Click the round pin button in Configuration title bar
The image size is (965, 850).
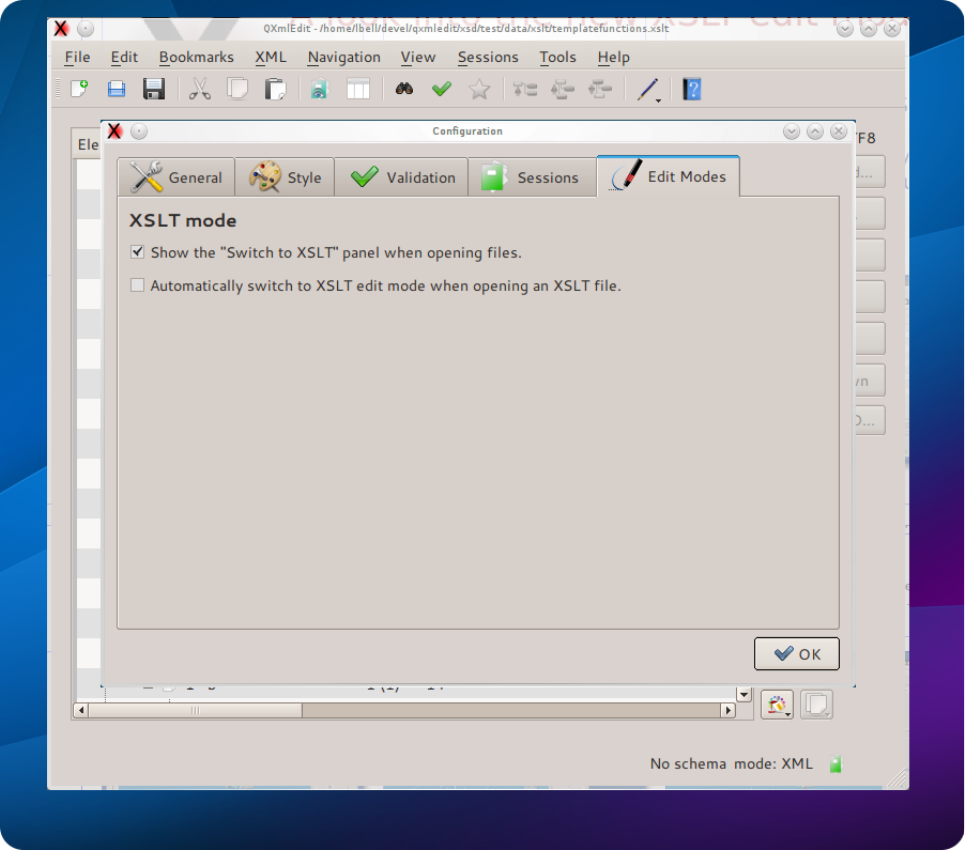point(139,131)
